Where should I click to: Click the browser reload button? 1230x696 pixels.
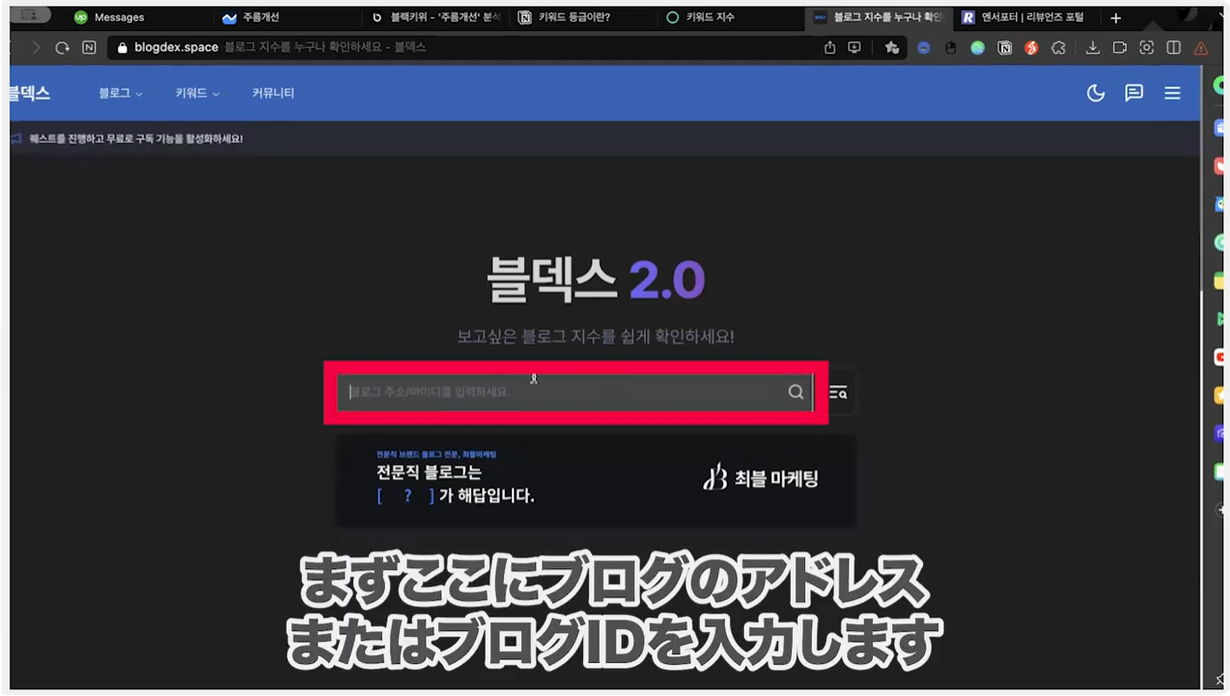(x=62, y=48)
